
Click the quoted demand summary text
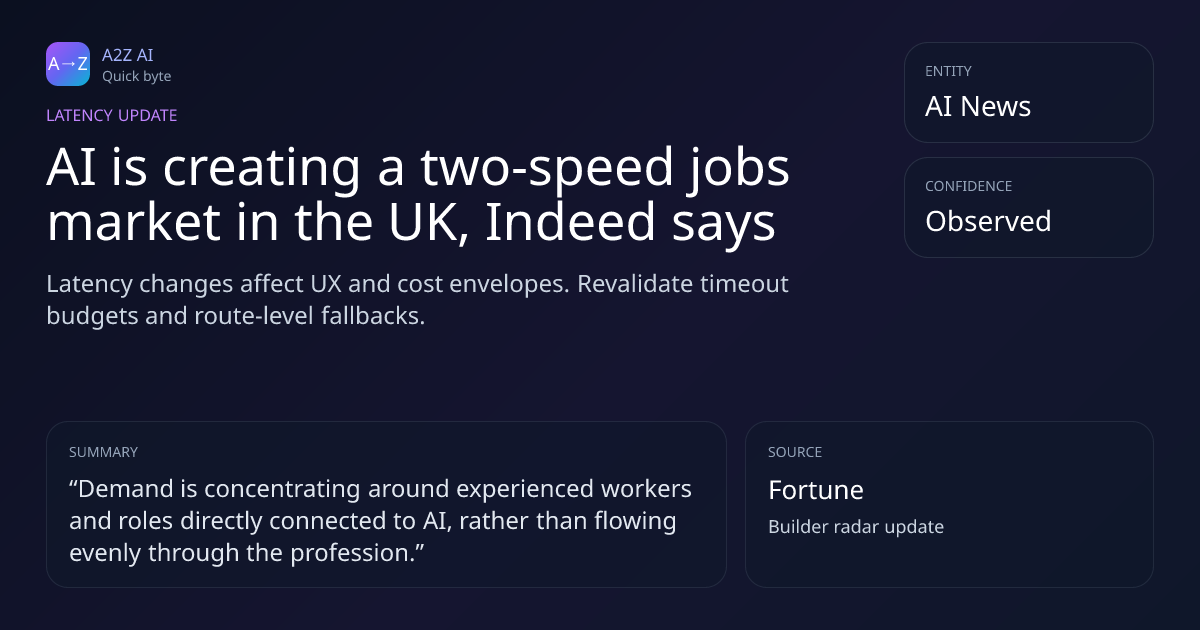380,521
